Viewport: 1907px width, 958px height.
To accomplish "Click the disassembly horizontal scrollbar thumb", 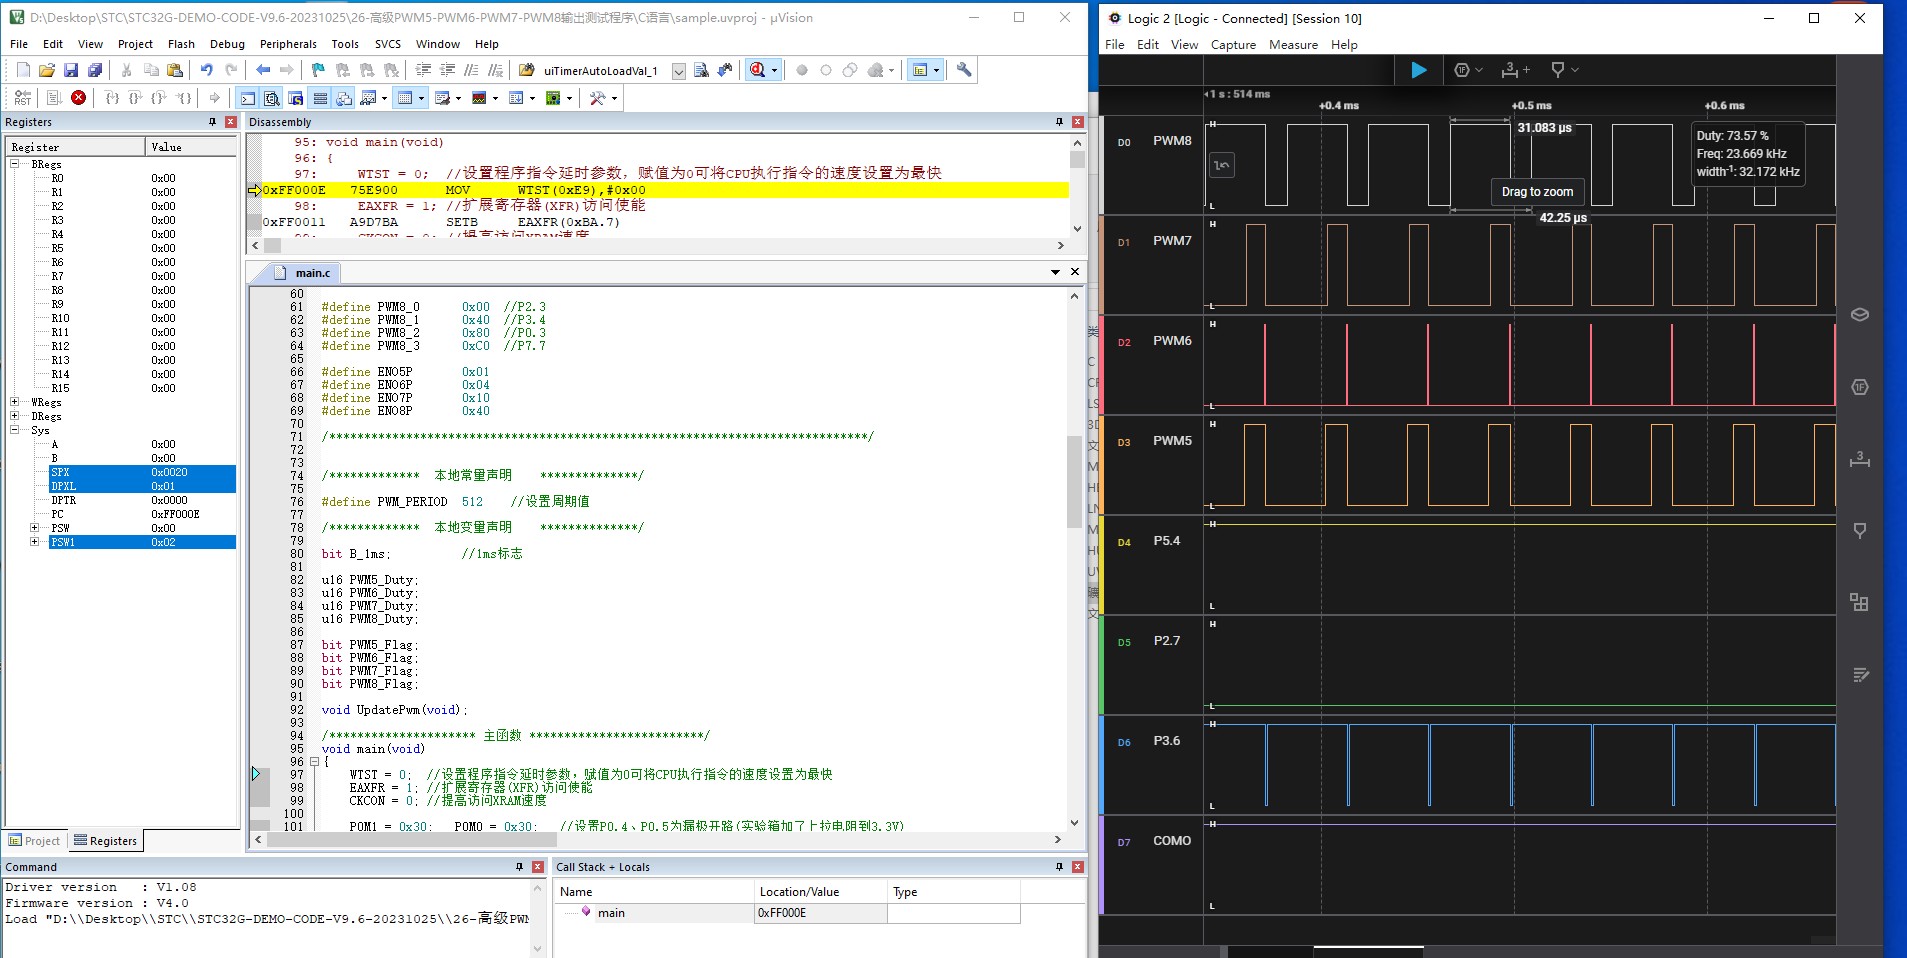I will tap(273, 245).
